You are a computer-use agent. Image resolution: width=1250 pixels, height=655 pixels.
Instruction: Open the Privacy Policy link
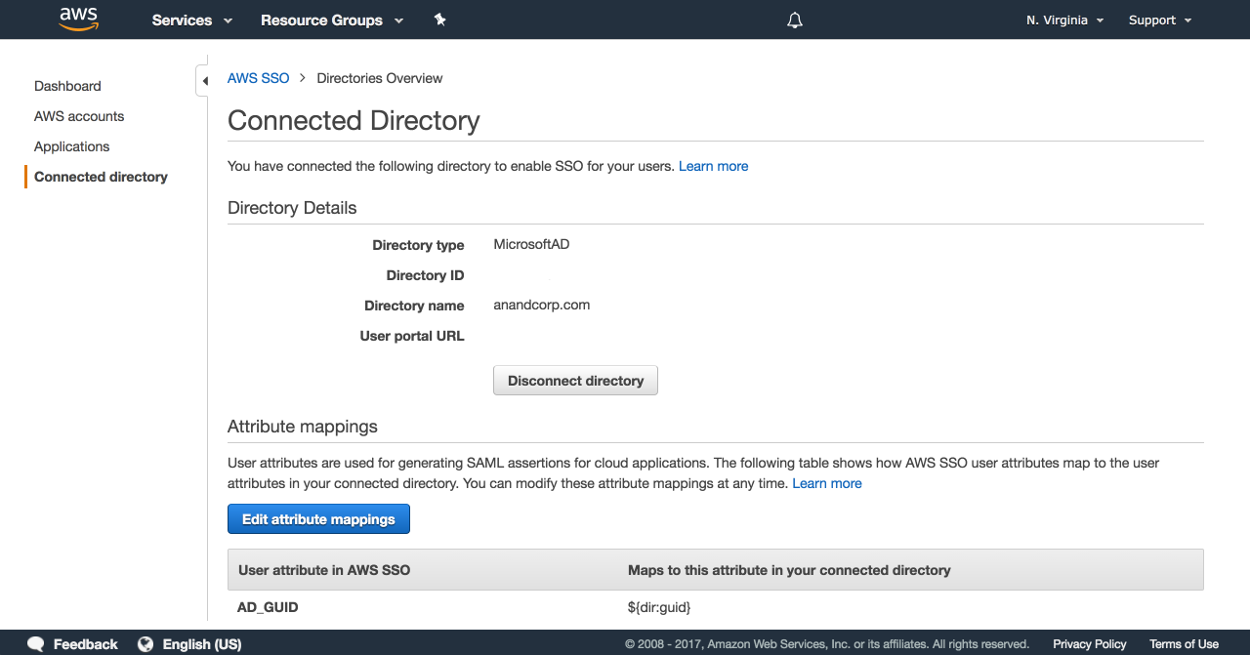(1090, 644)
